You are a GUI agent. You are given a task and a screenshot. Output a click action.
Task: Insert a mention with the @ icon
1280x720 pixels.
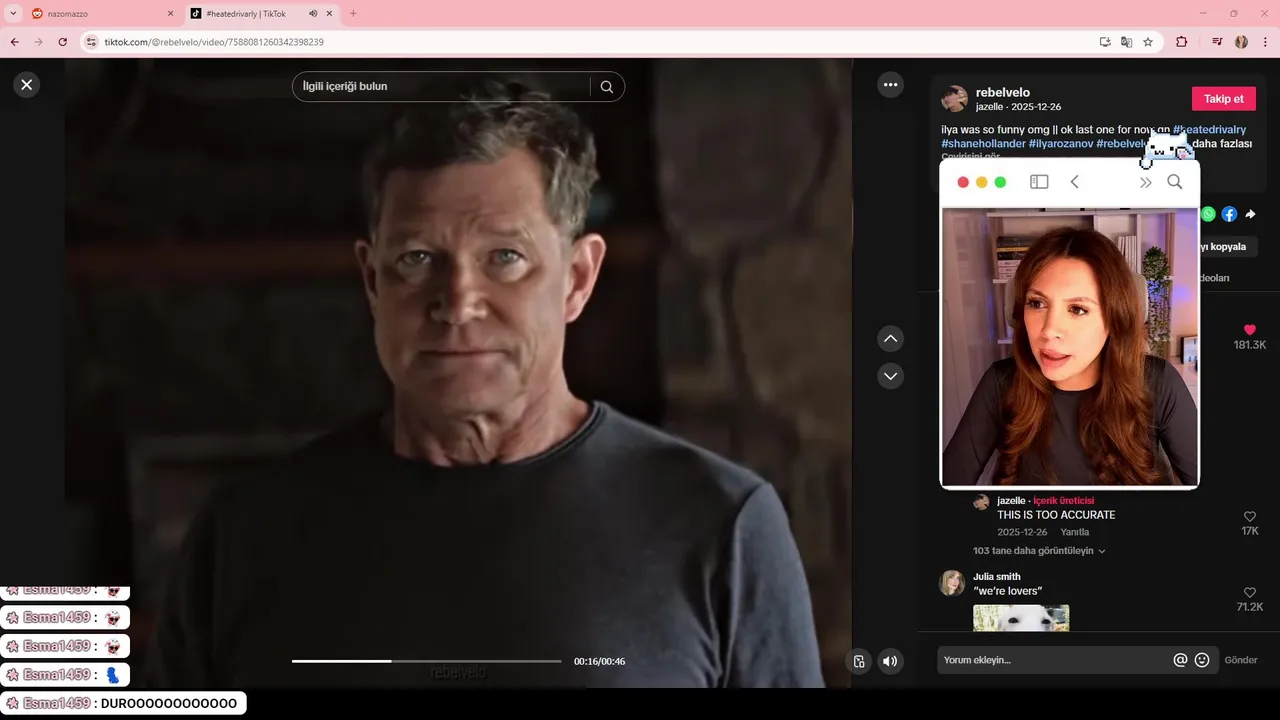tap(1180, 660)
